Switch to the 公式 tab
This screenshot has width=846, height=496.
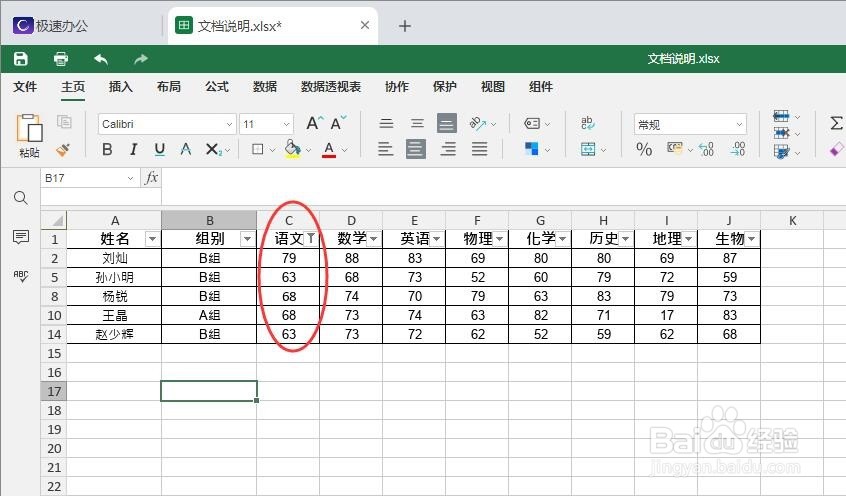pyautogui.click(x=217, y=87)
